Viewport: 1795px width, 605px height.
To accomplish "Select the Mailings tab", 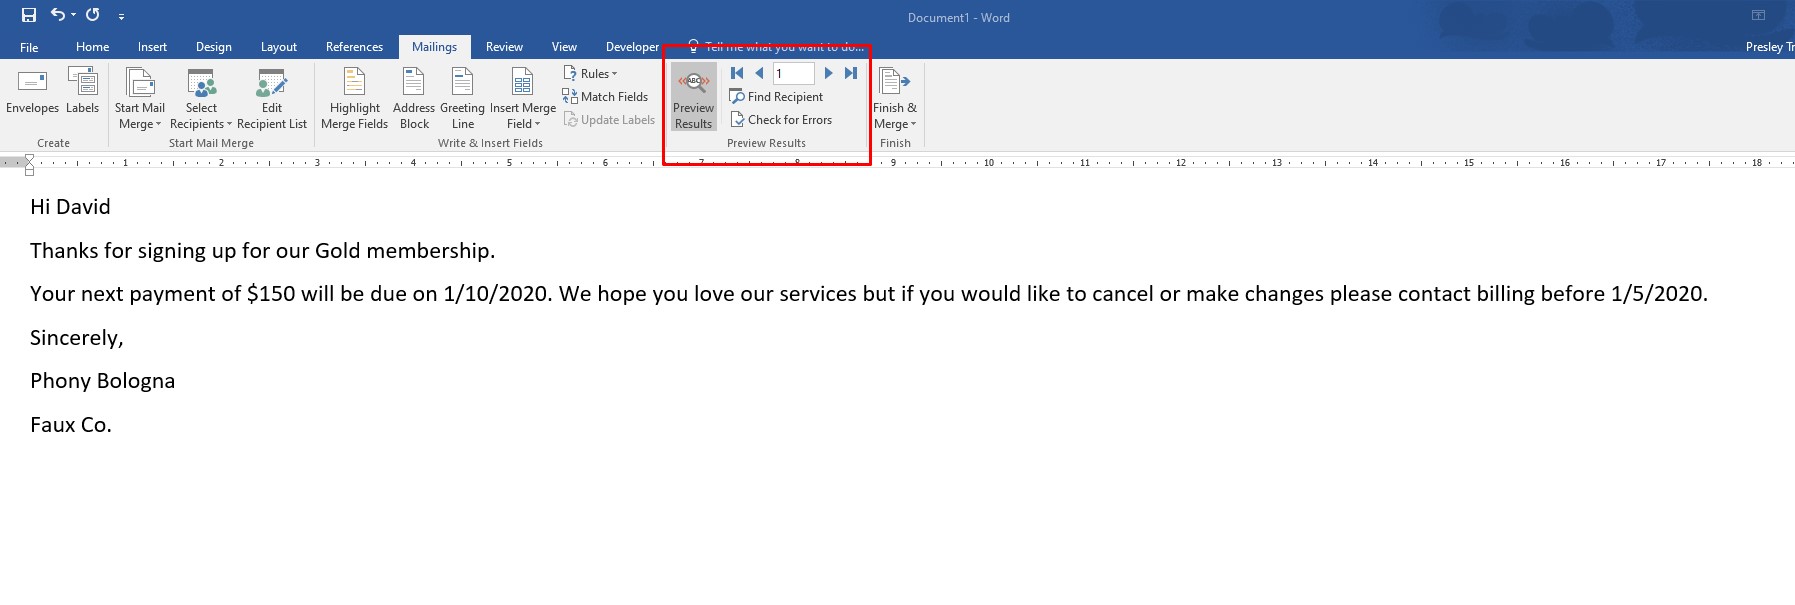I will [434, 47].
